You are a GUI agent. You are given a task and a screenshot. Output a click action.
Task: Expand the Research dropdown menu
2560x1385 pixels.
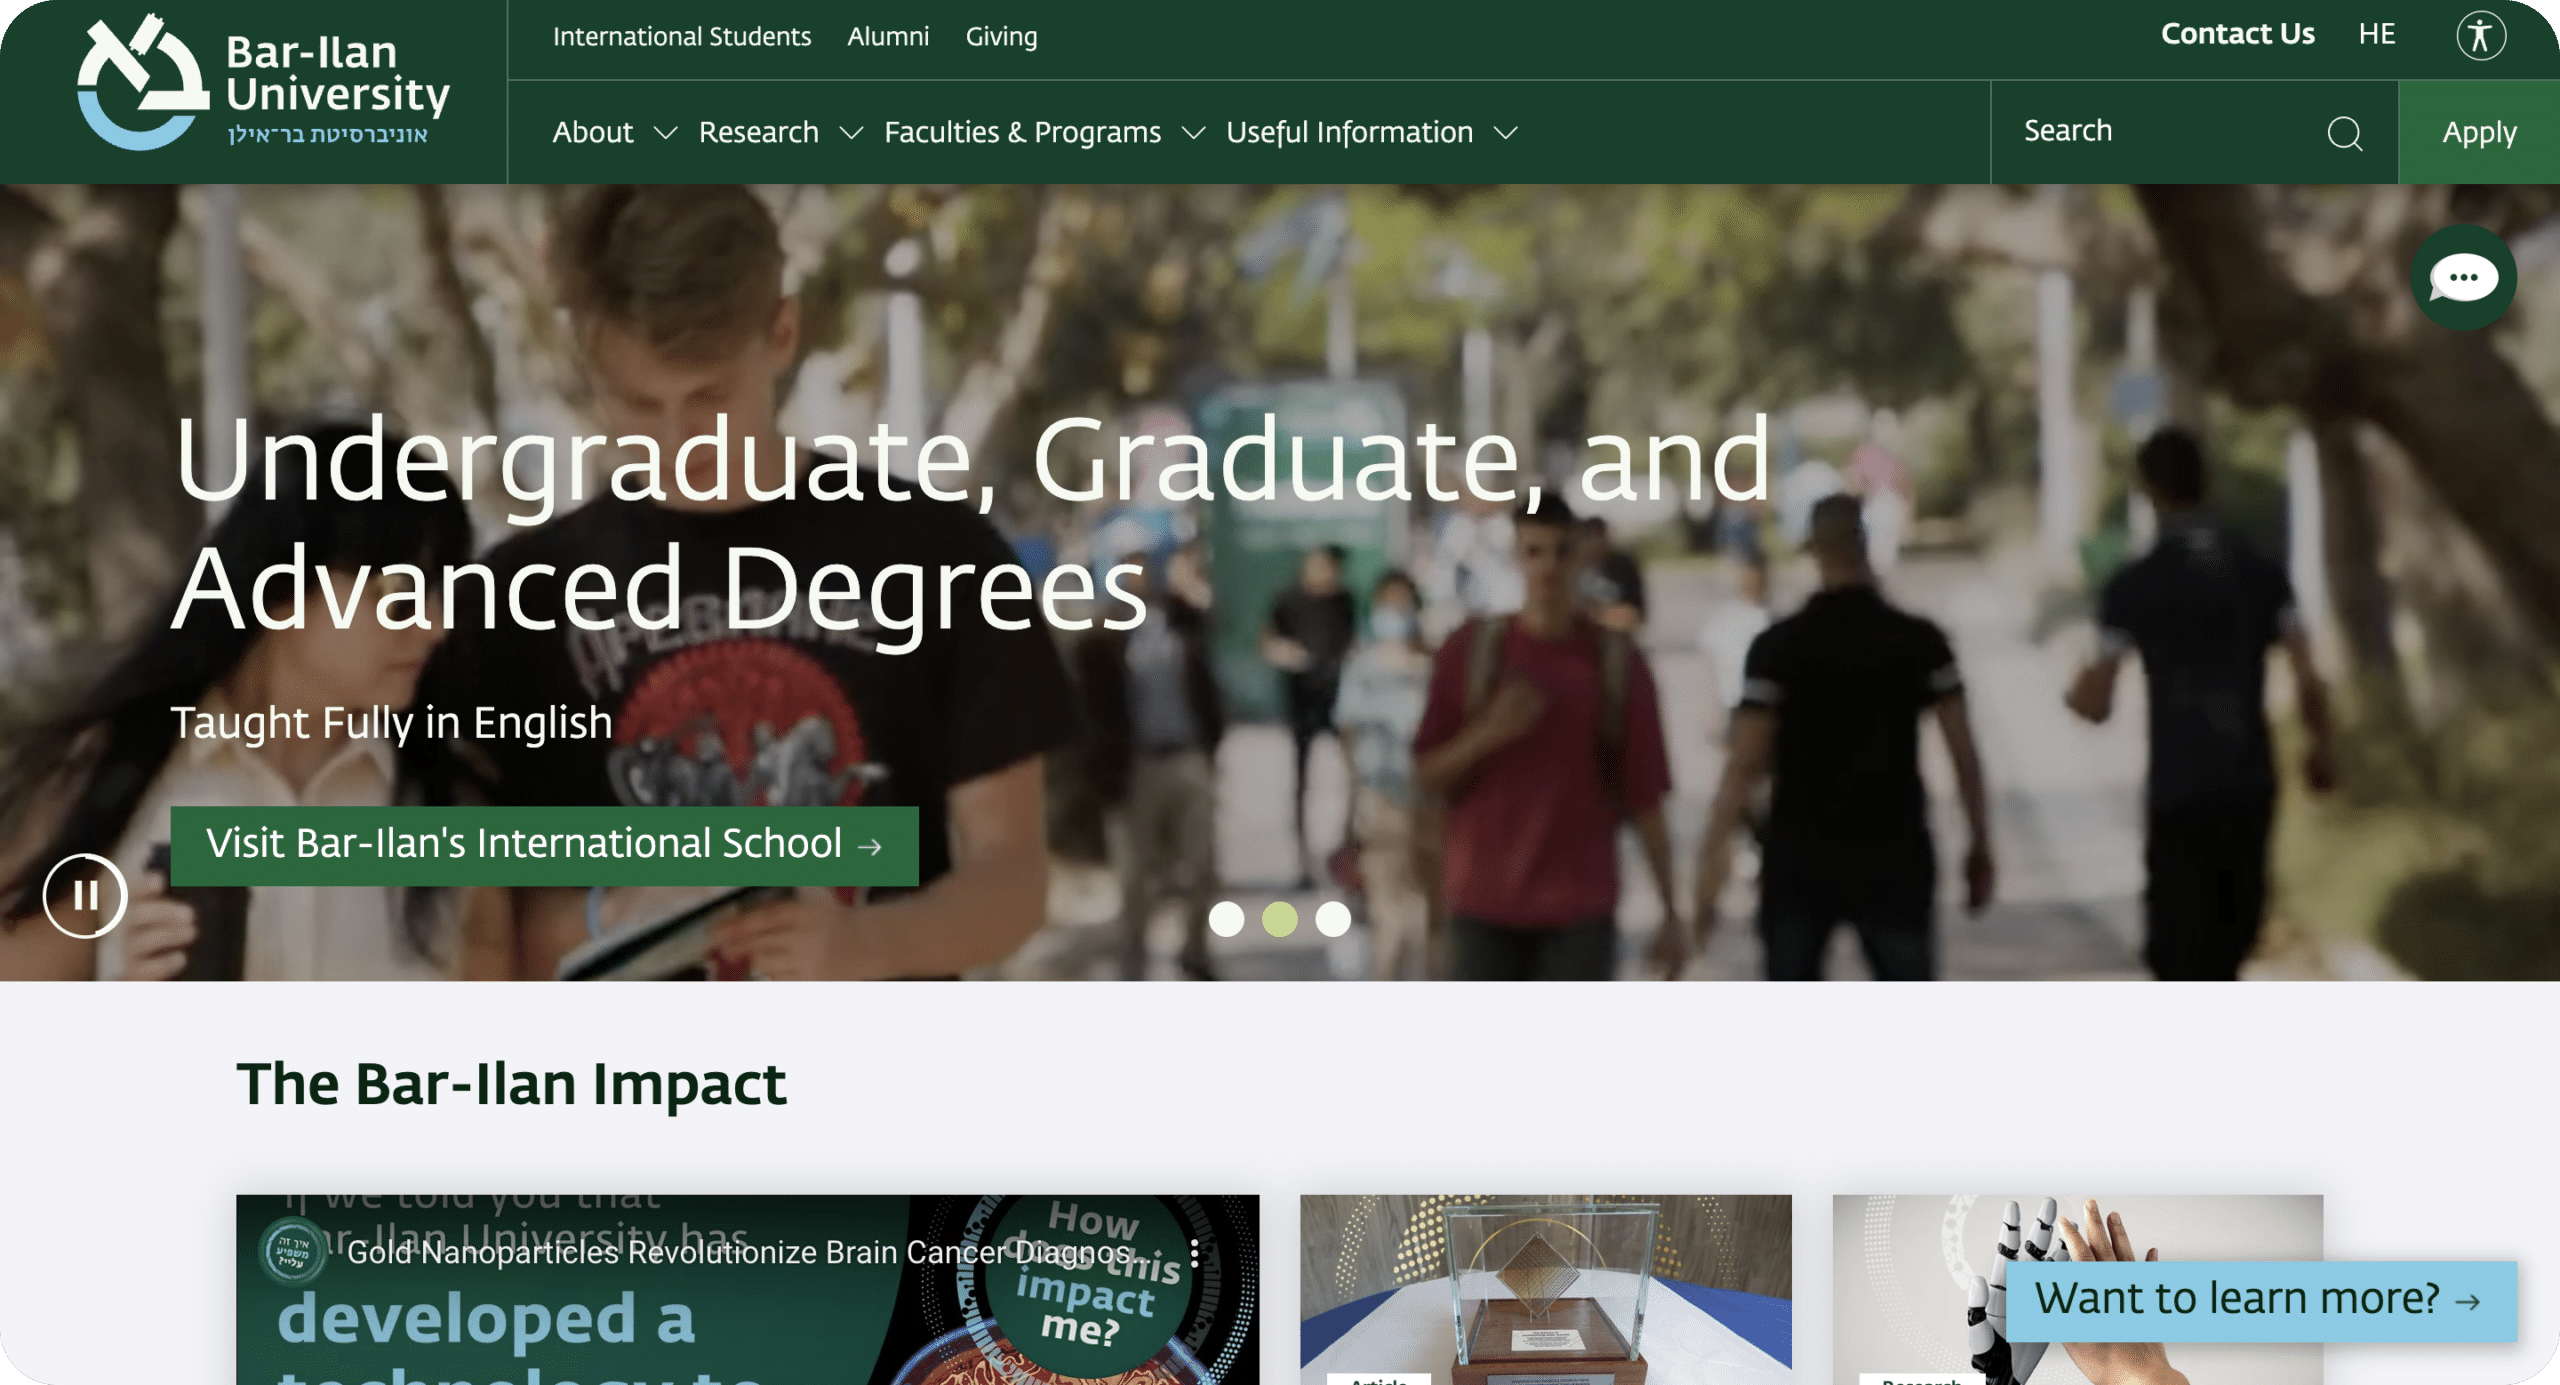(780, 133)
